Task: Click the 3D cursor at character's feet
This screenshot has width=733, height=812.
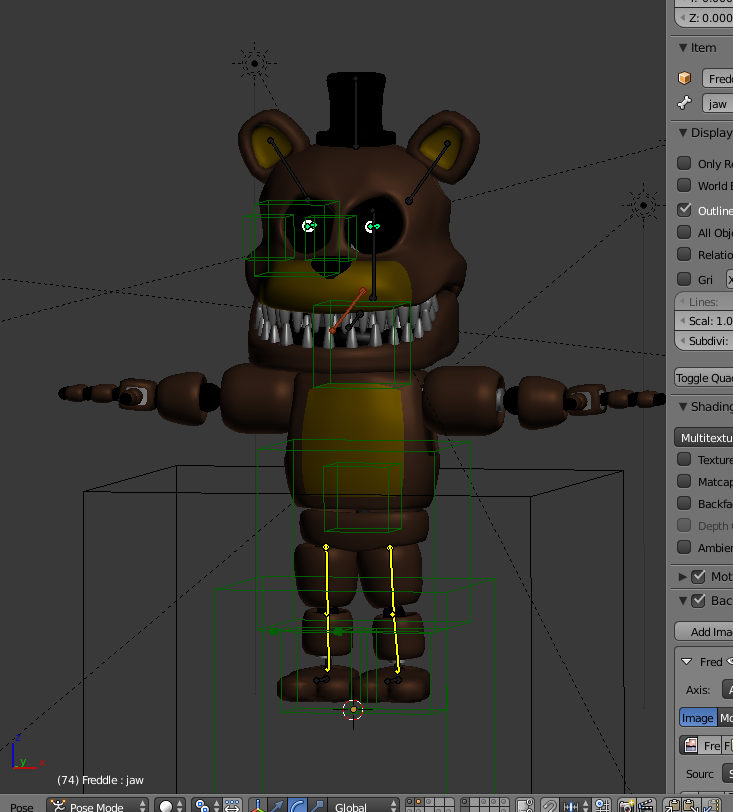Action: click(353, 709)
